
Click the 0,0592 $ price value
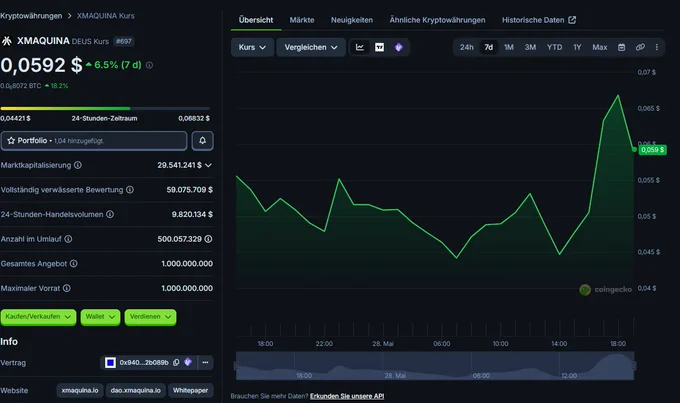coord(42,65)
